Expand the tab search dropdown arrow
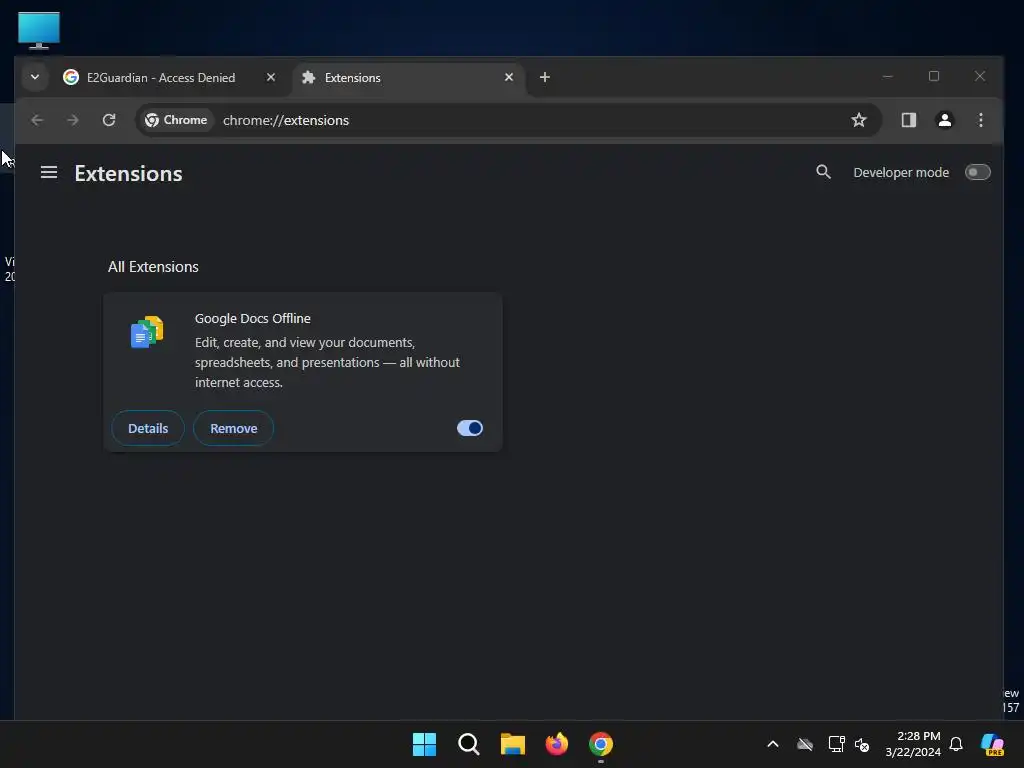This screenshot has width=1024, height=768. tap(35, 77)
